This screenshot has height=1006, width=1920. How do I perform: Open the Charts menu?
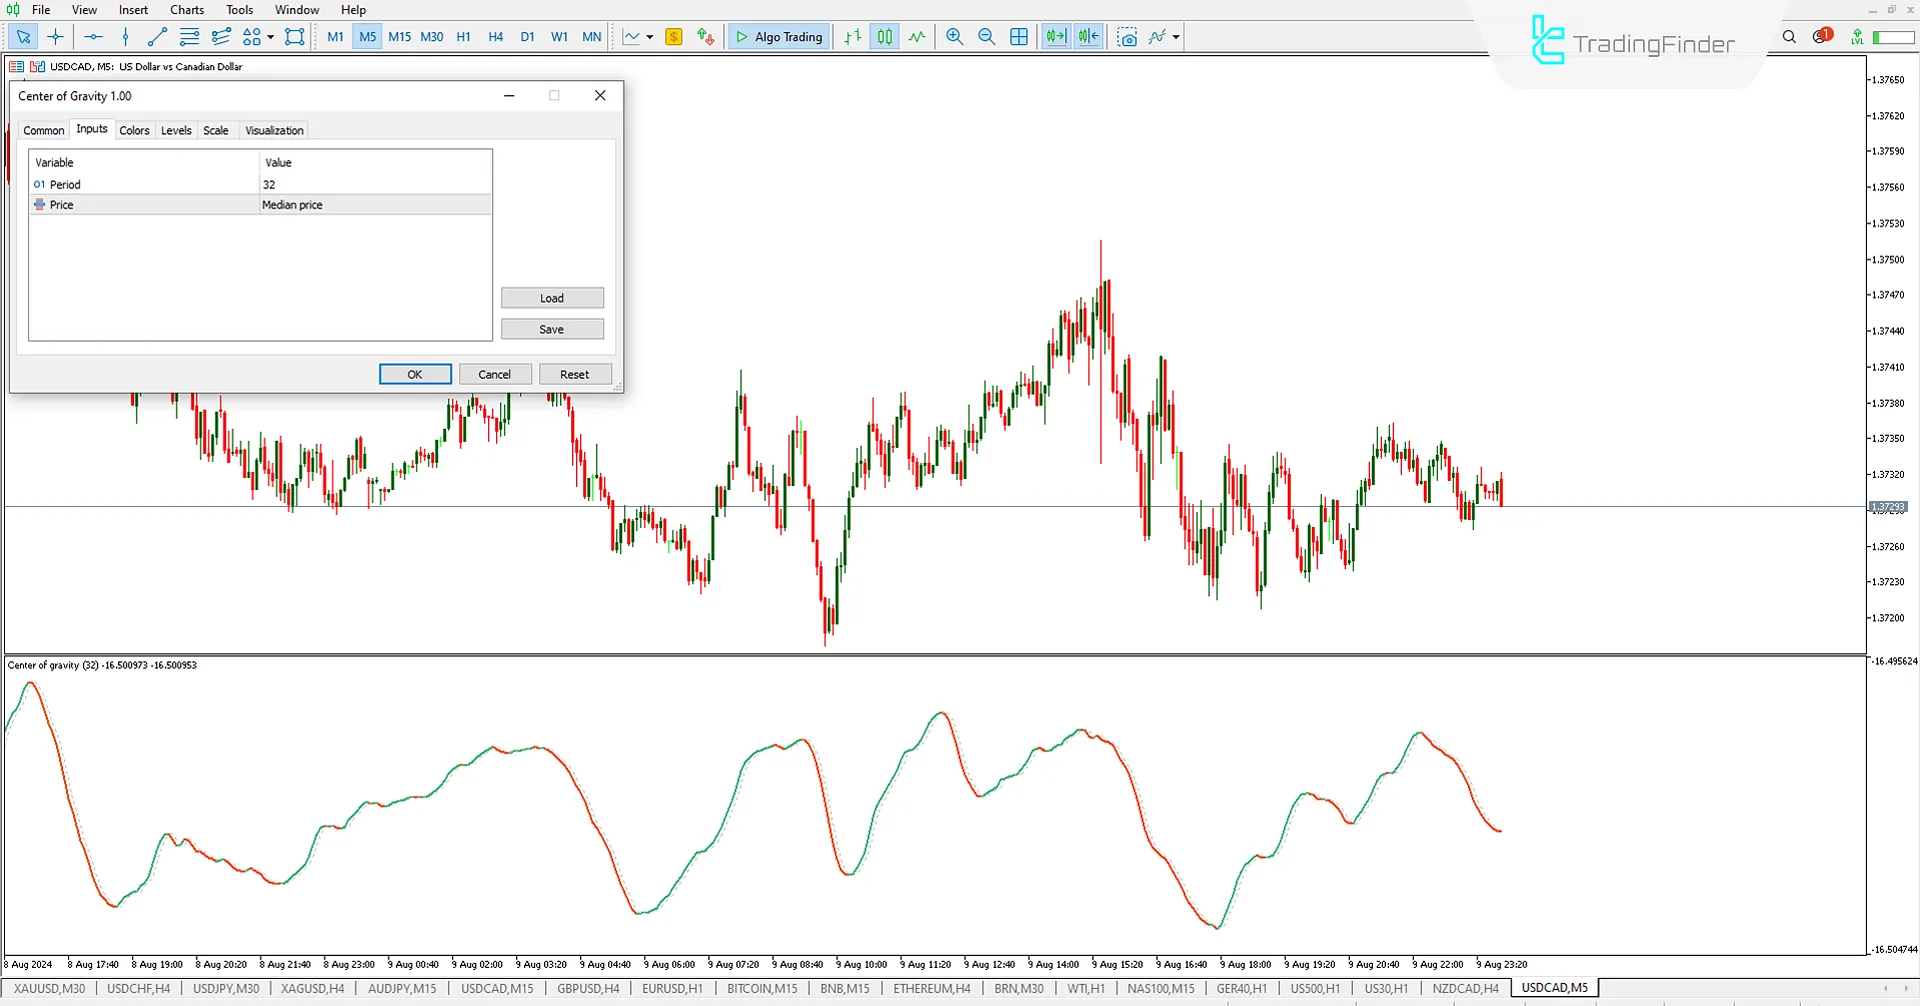[186, 9]
